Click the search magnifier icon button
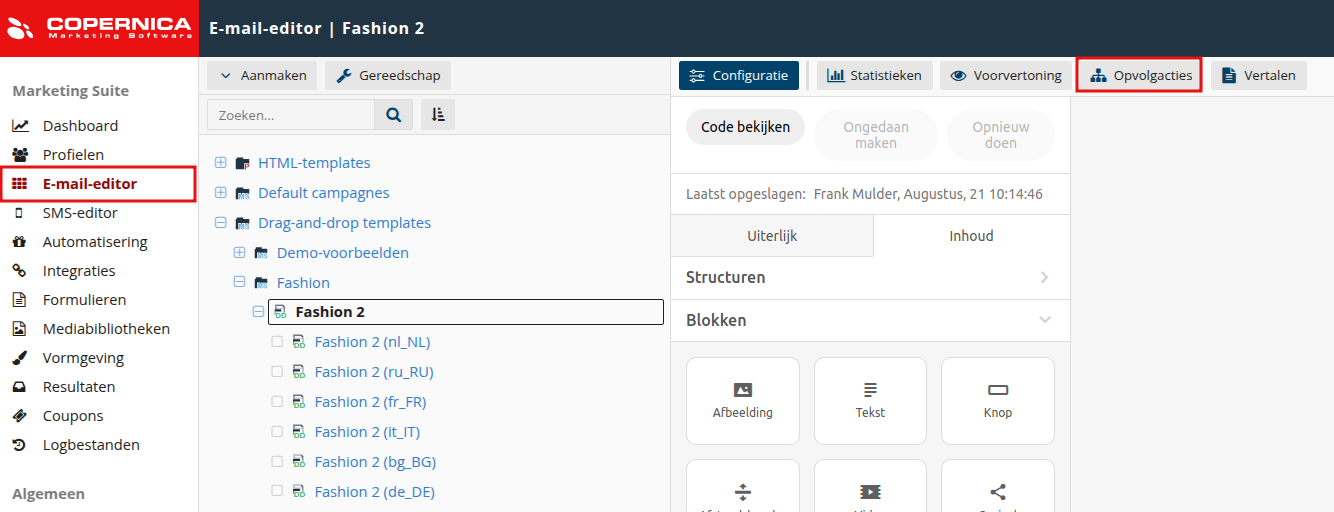 [394, 115]
